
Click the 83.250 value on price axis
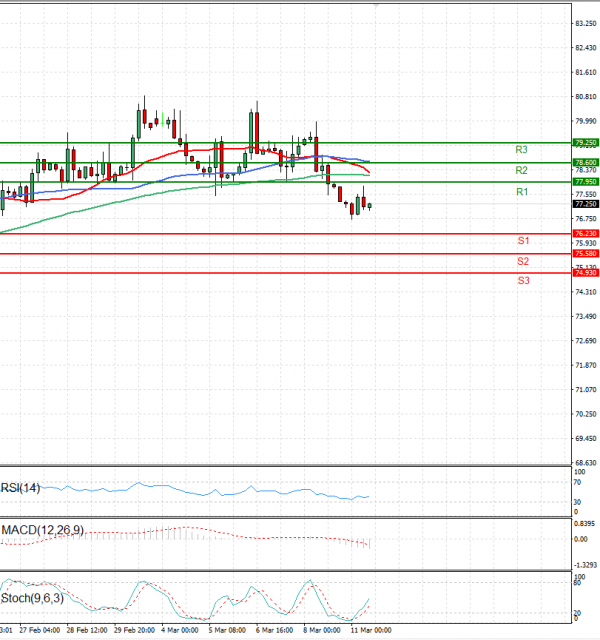point(586,23)
